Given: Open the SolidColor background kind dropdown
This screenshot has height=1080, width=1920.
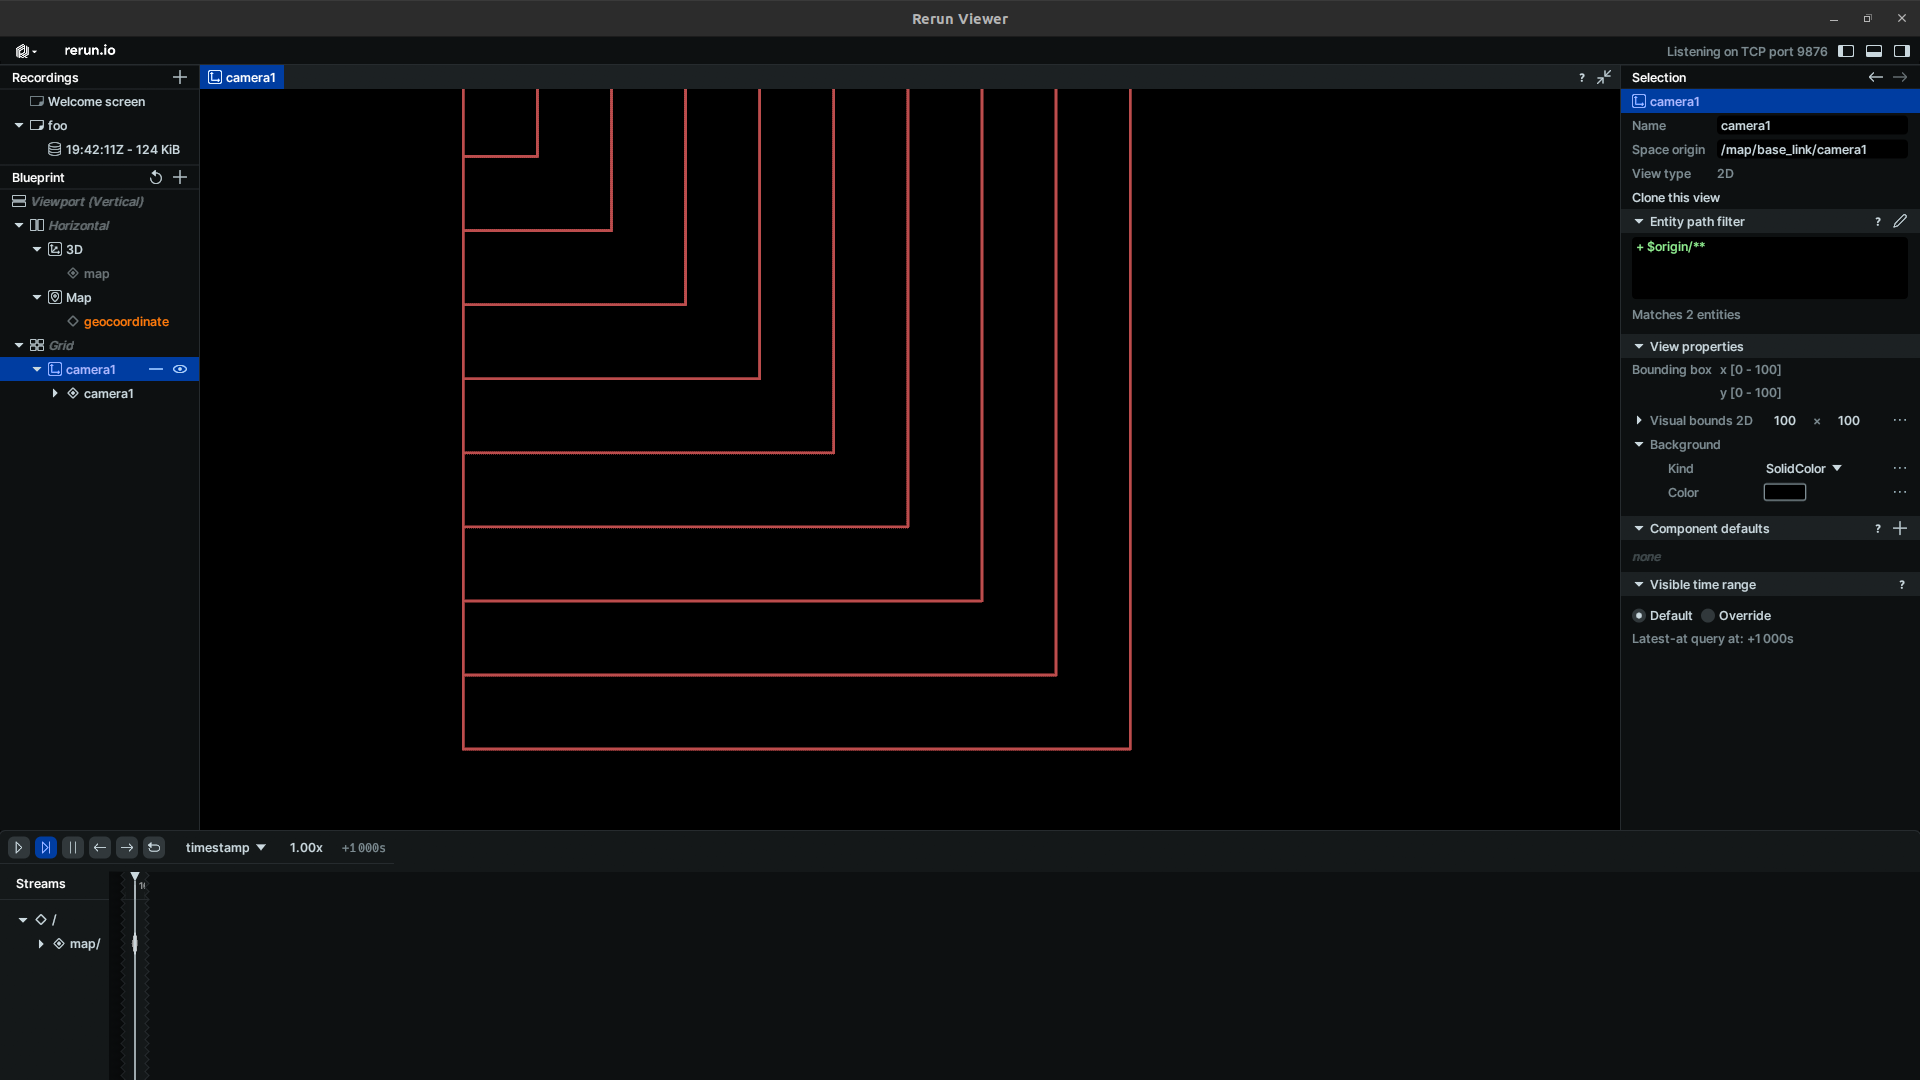Looking at the screenshot, I should point(1801,468).
